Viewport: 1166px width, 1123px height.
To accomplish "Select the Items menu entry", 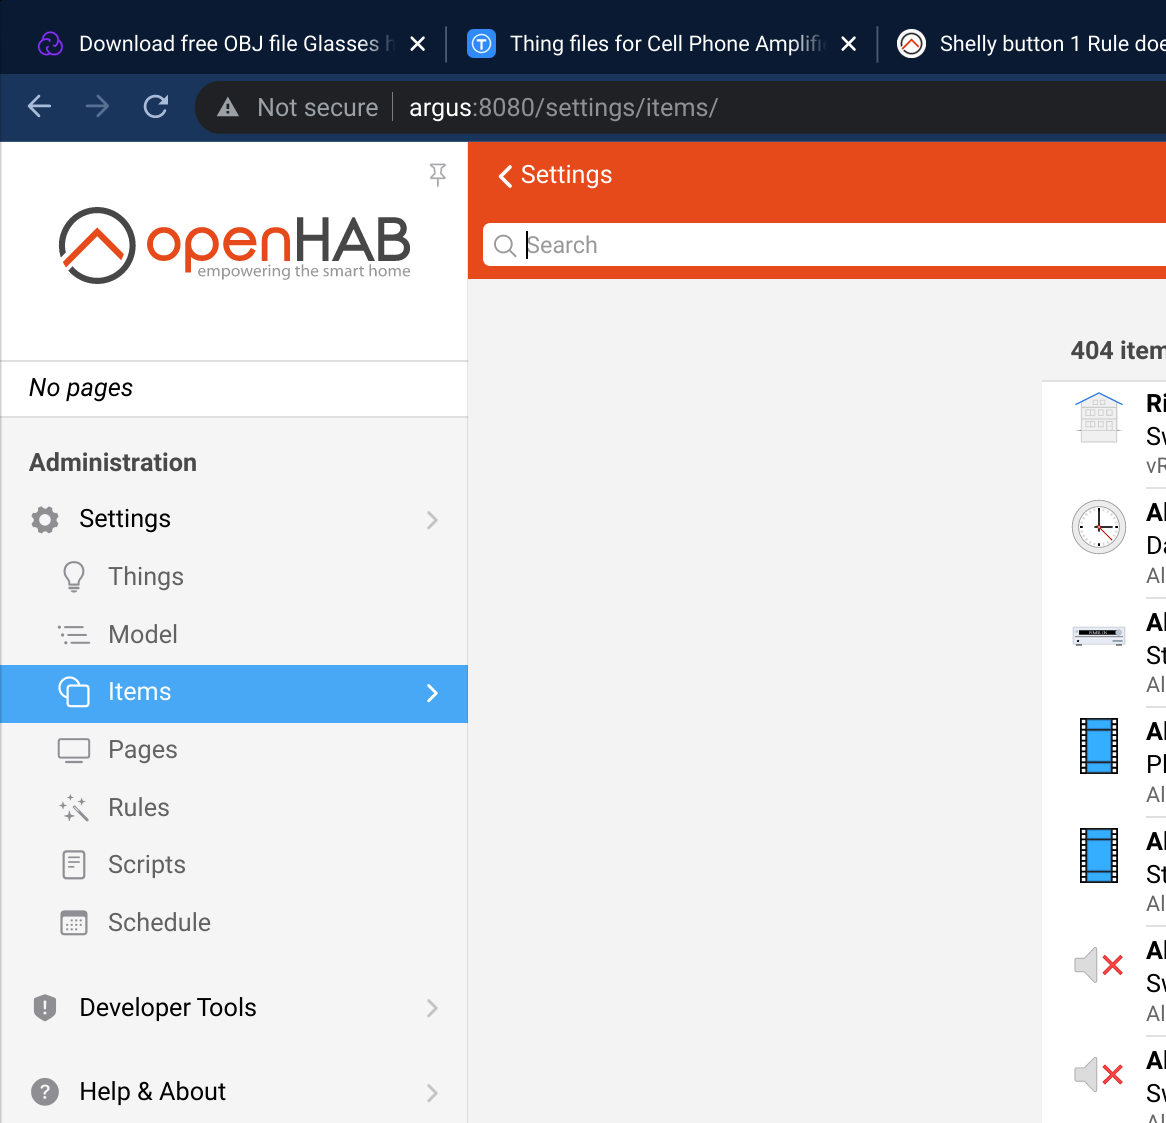I will (139, 692).
